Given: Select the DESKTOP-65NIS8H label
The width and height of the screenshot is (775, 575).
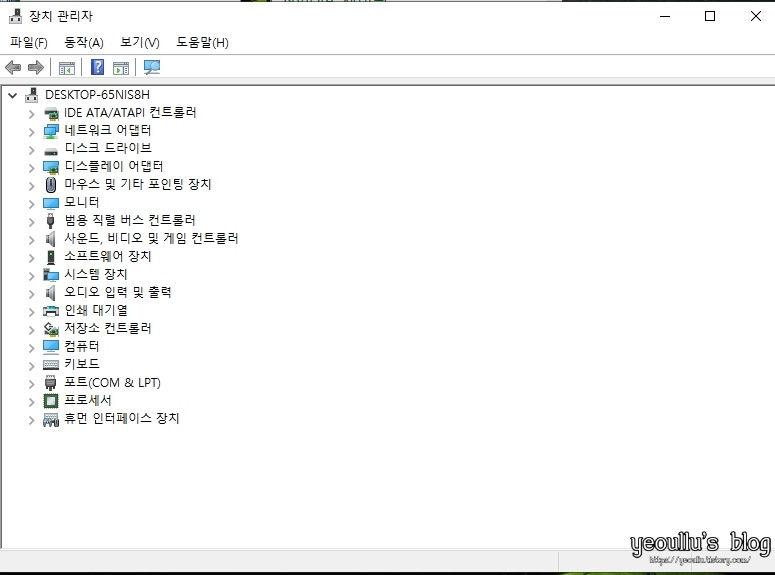Looking at the screenshot, I should pos(97,94).
